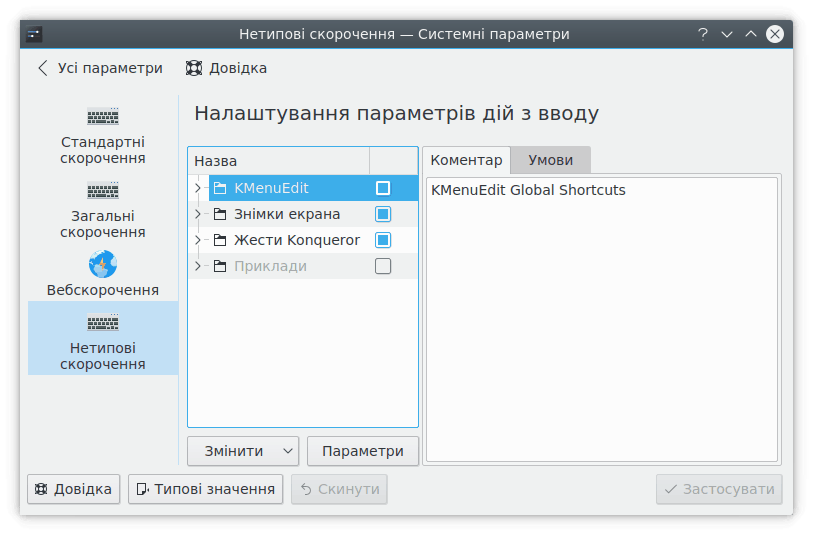Image resolution: width=813 pixels, height=535 pixels.
Task: Click the Параметри button
Action: tap(362, 451)
